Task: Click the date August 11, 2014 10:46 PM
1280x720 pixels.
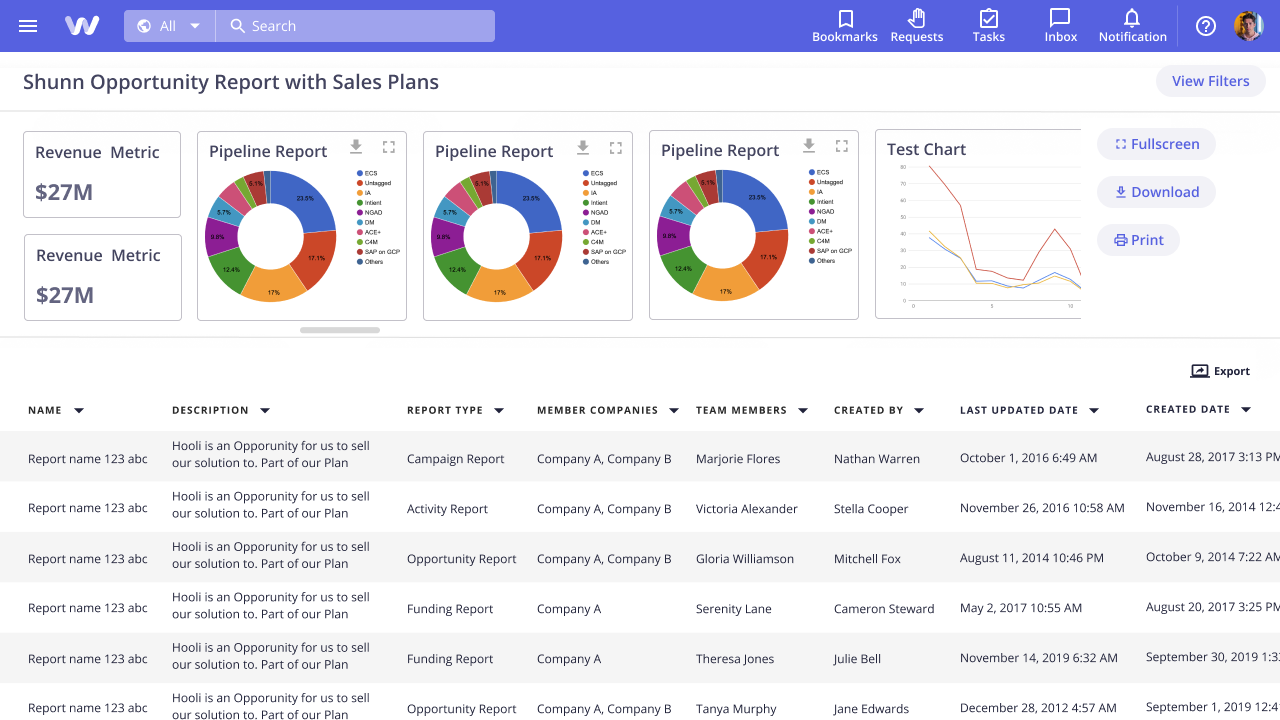Action: [1032, 558]
